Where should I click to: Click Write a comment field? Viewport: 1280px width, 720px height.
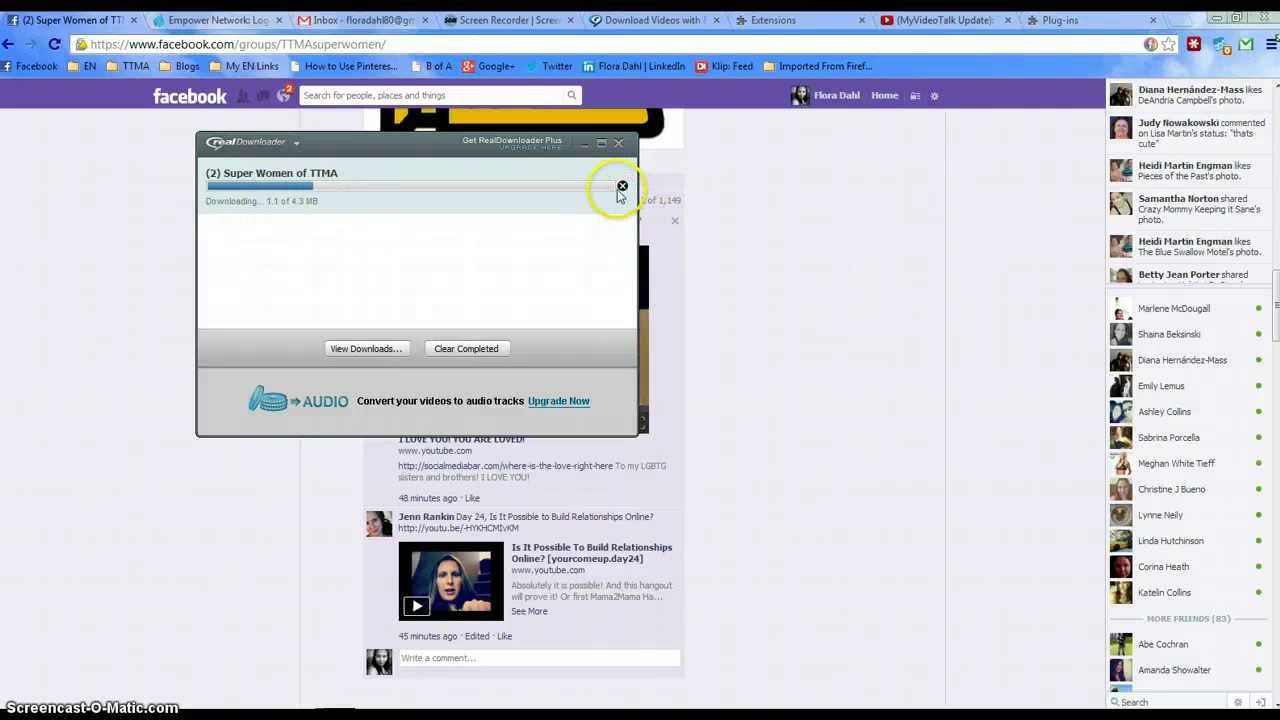tap(539, 658)
